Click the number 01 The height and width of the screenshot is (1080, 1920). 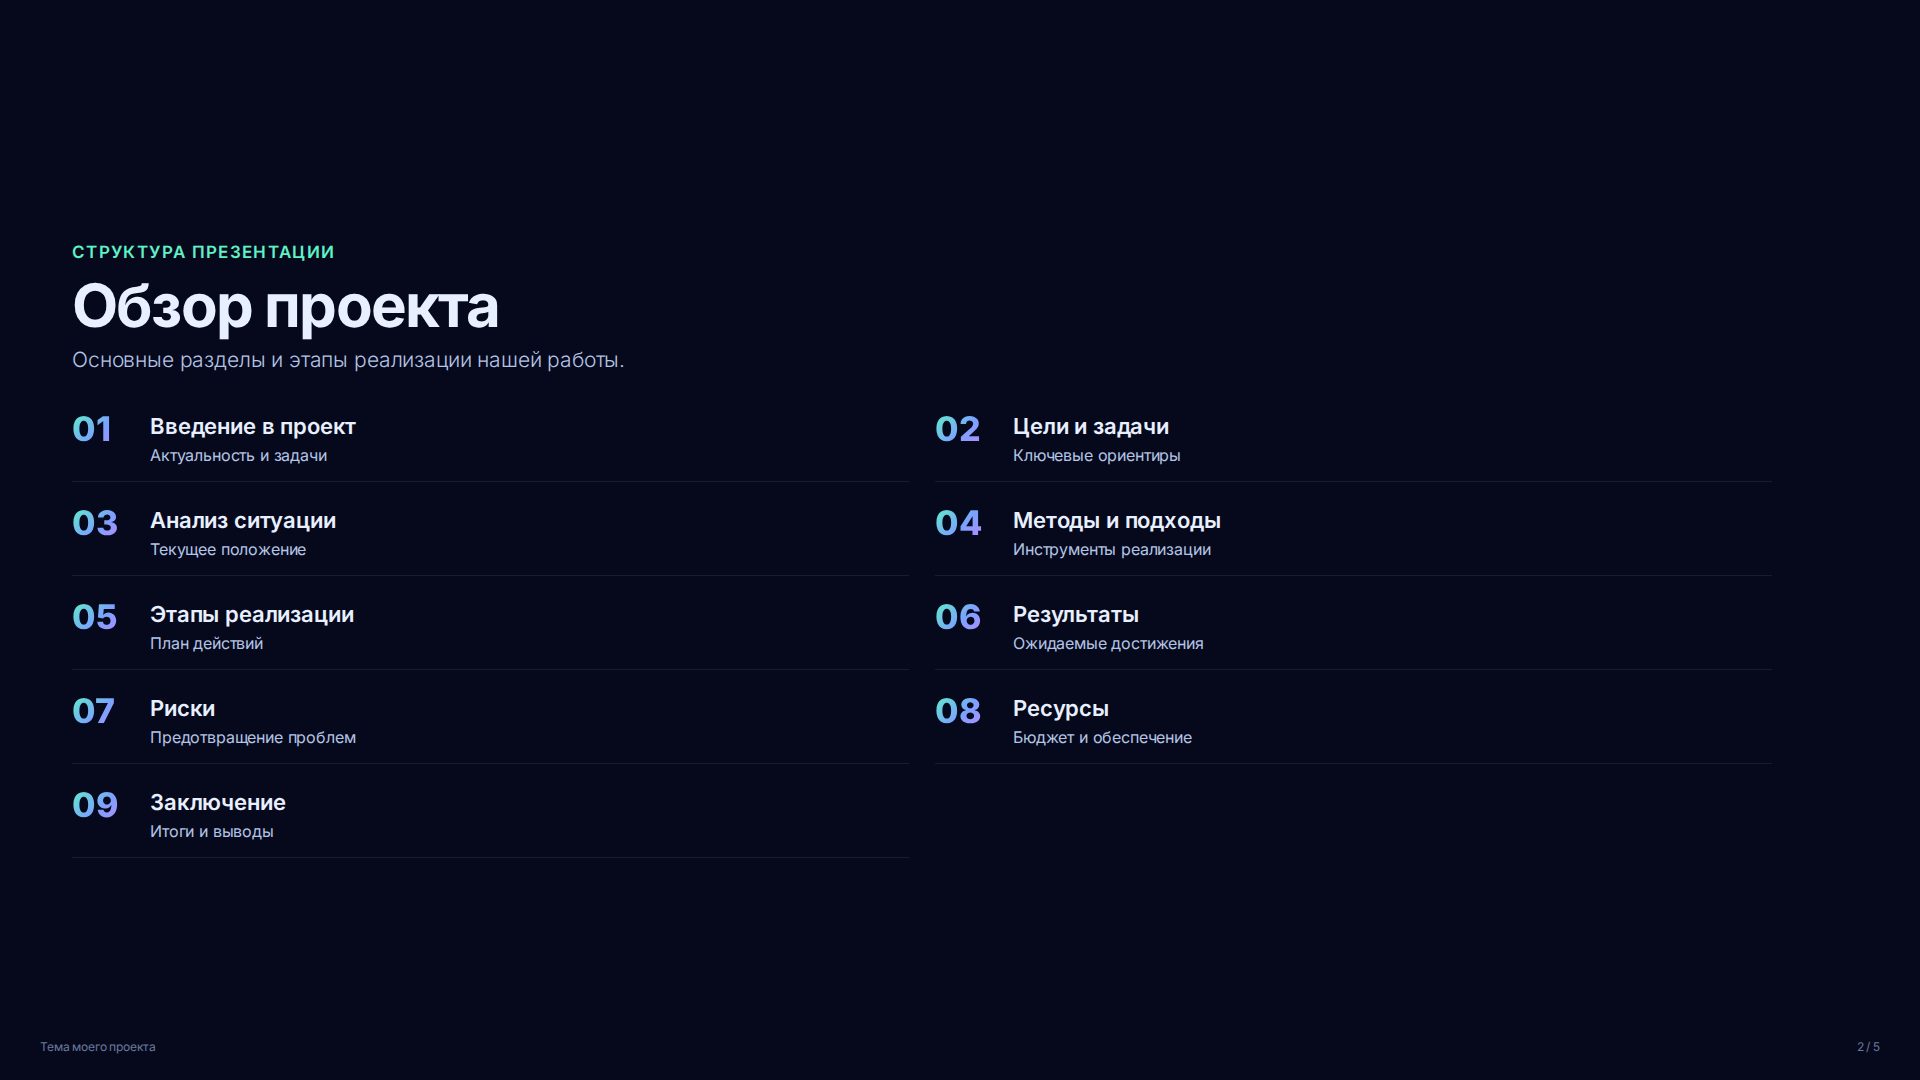[x=92, y=429]
